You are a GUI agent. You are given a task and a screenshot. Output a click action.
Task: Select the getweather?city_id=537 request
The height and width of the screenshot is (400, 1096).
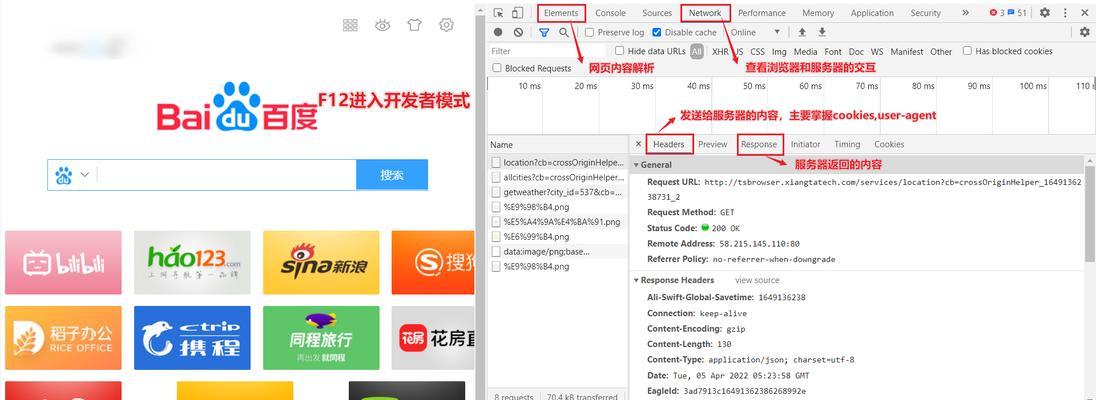click(557, 192)
